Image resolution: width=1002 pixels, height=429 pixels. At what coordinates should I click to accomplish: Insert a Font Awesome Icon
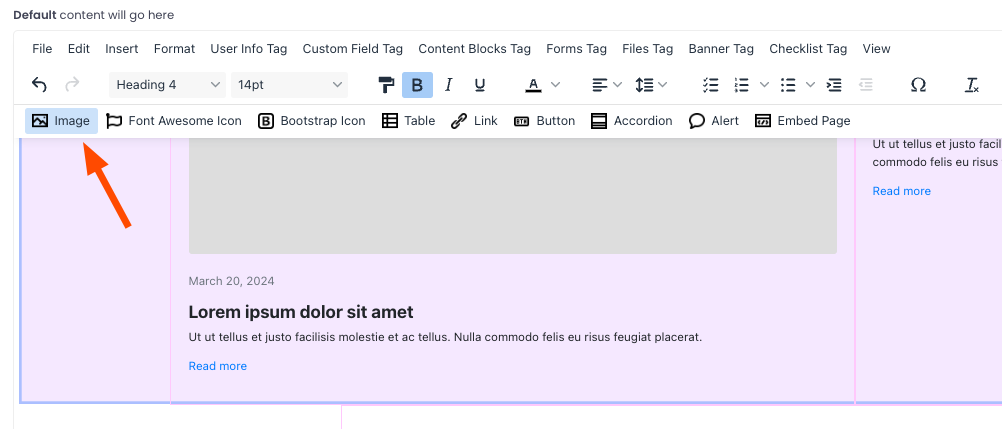click(174, 121)
